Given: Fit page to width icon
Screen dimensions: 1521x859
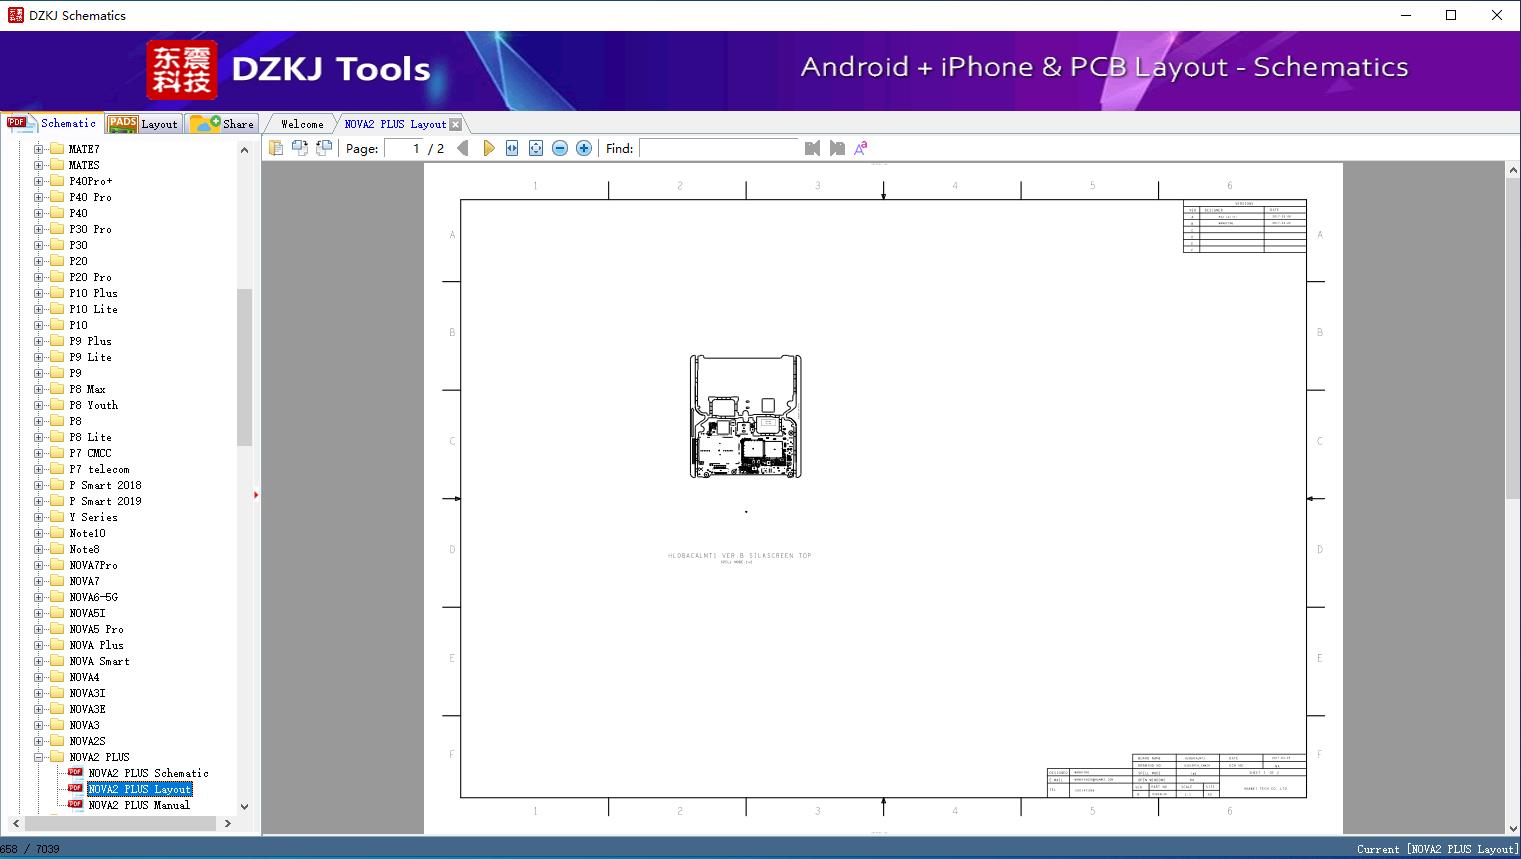Looking at the screenshot, I should 512,148.
